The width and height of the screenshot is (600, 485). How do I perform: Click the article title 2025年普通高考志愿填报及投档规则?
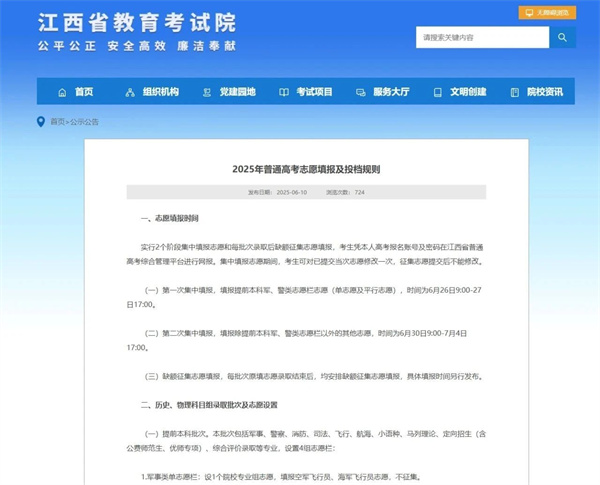point(306,169)
